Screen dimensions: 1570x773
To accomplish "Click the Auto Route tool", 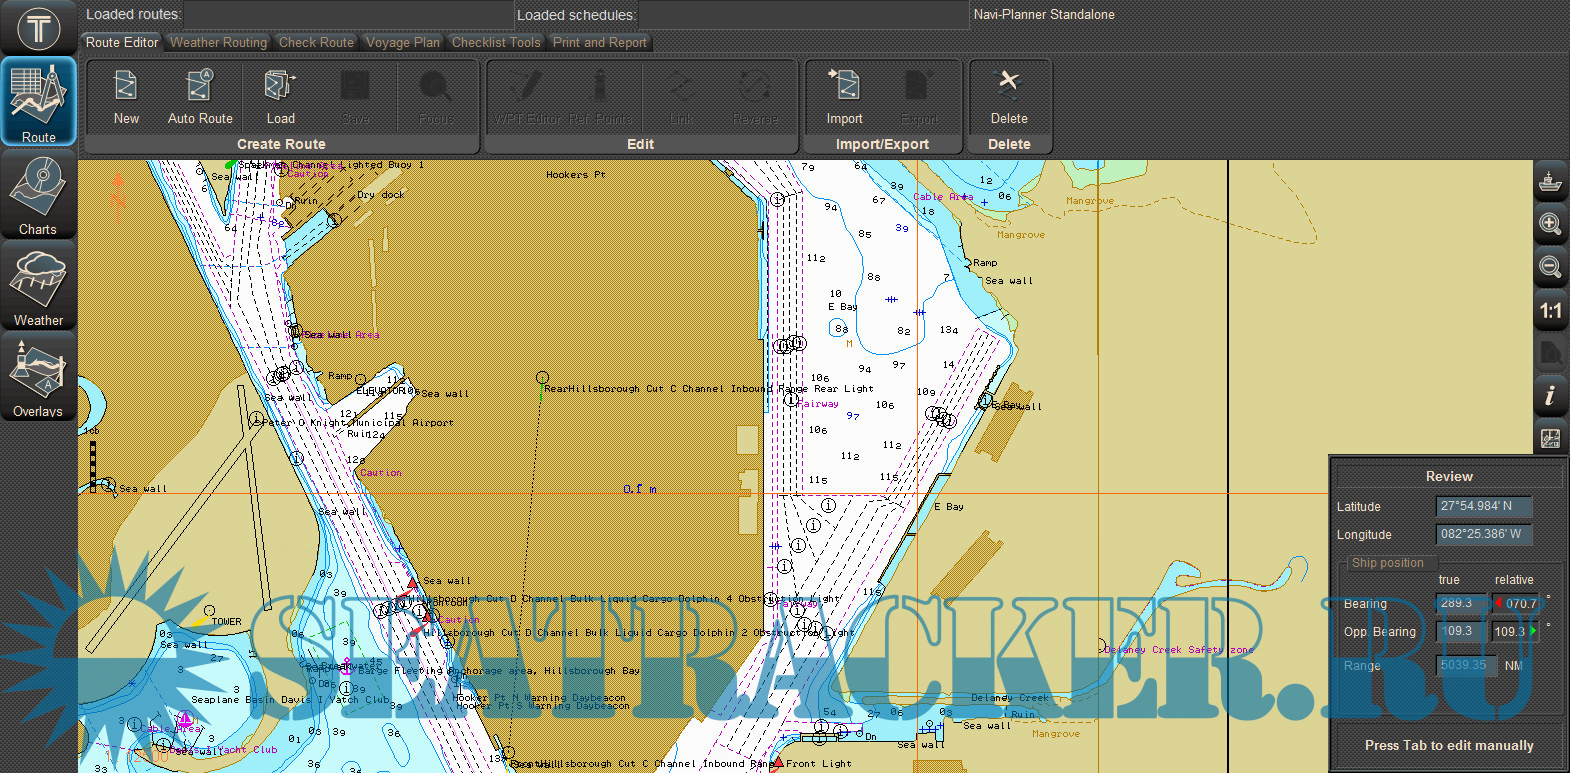I will [200, 97].
